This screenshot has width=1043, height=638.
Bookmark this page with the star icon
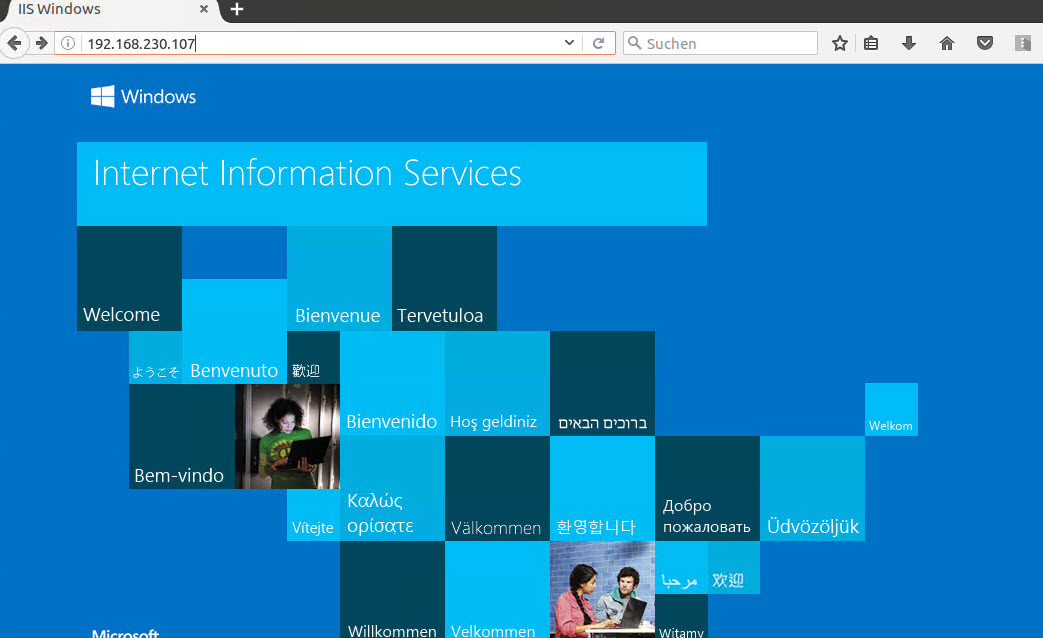click(840, 43)
